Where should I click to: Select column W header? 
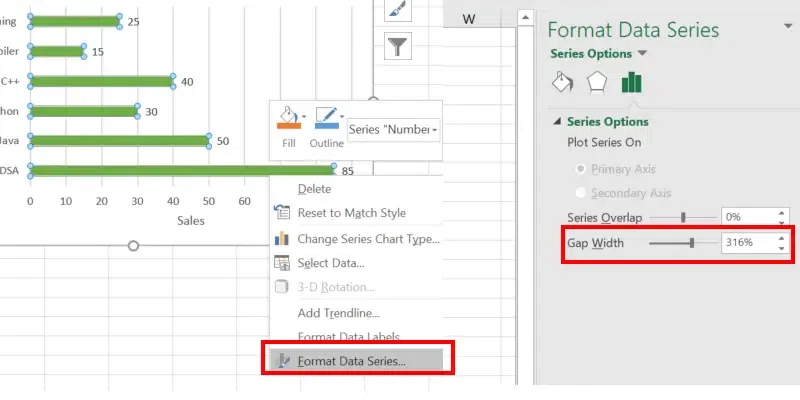tap(468, 19)
